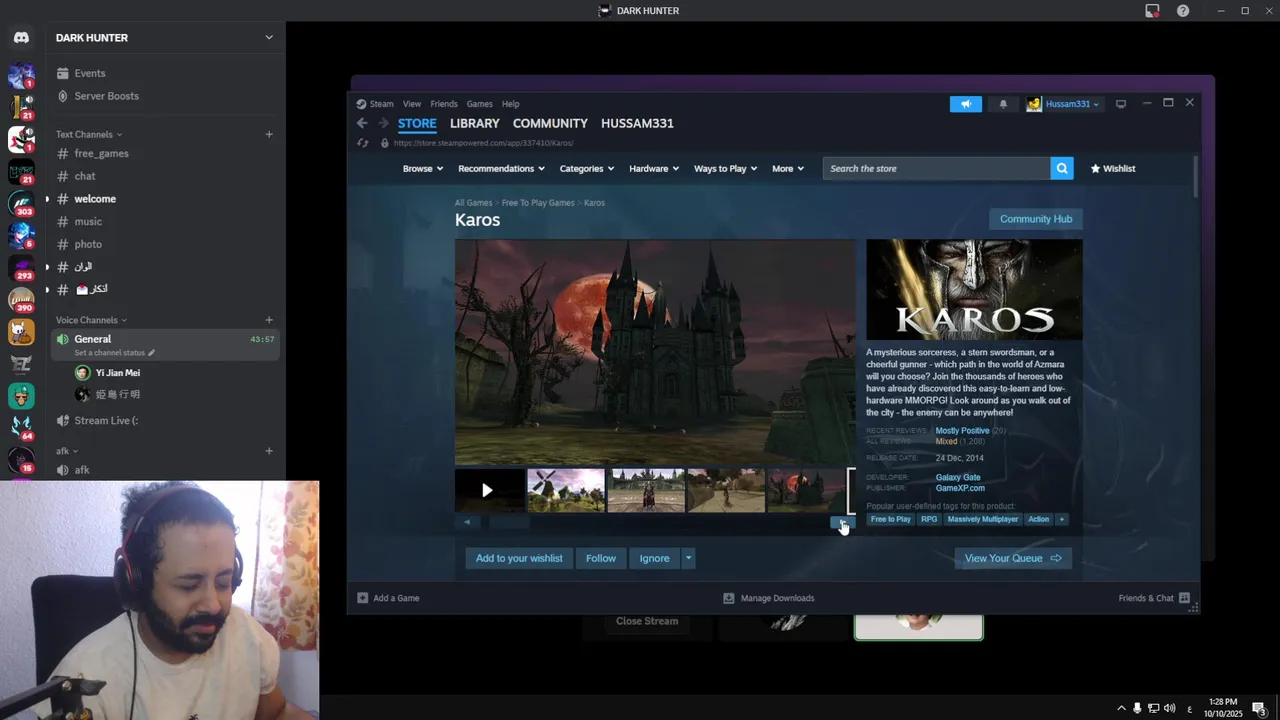Select server icon with 303 badge

[21, 203]
